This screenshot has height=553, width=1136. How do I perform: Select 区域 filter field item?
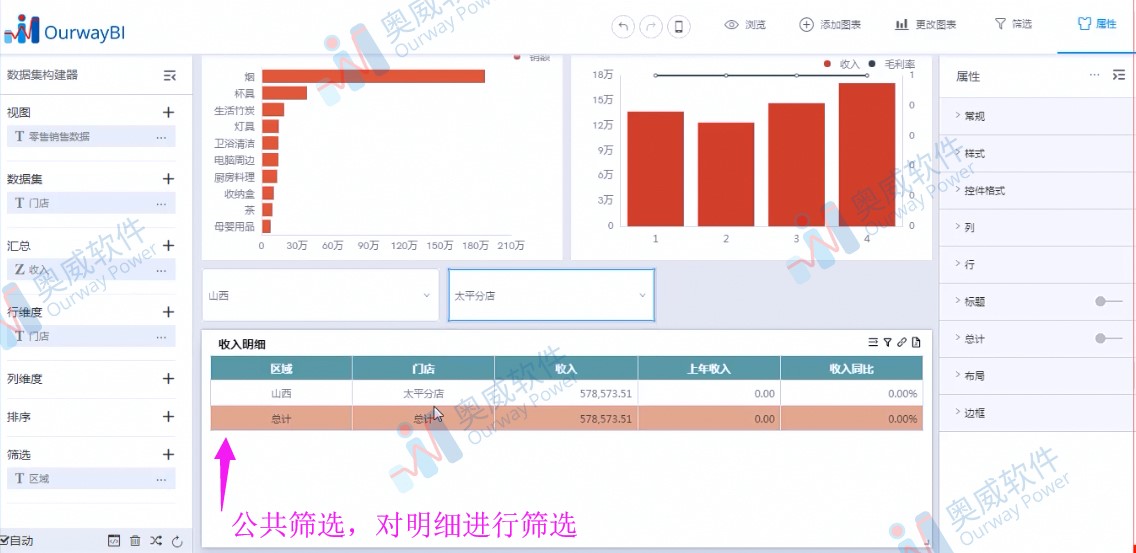[91, 478]
